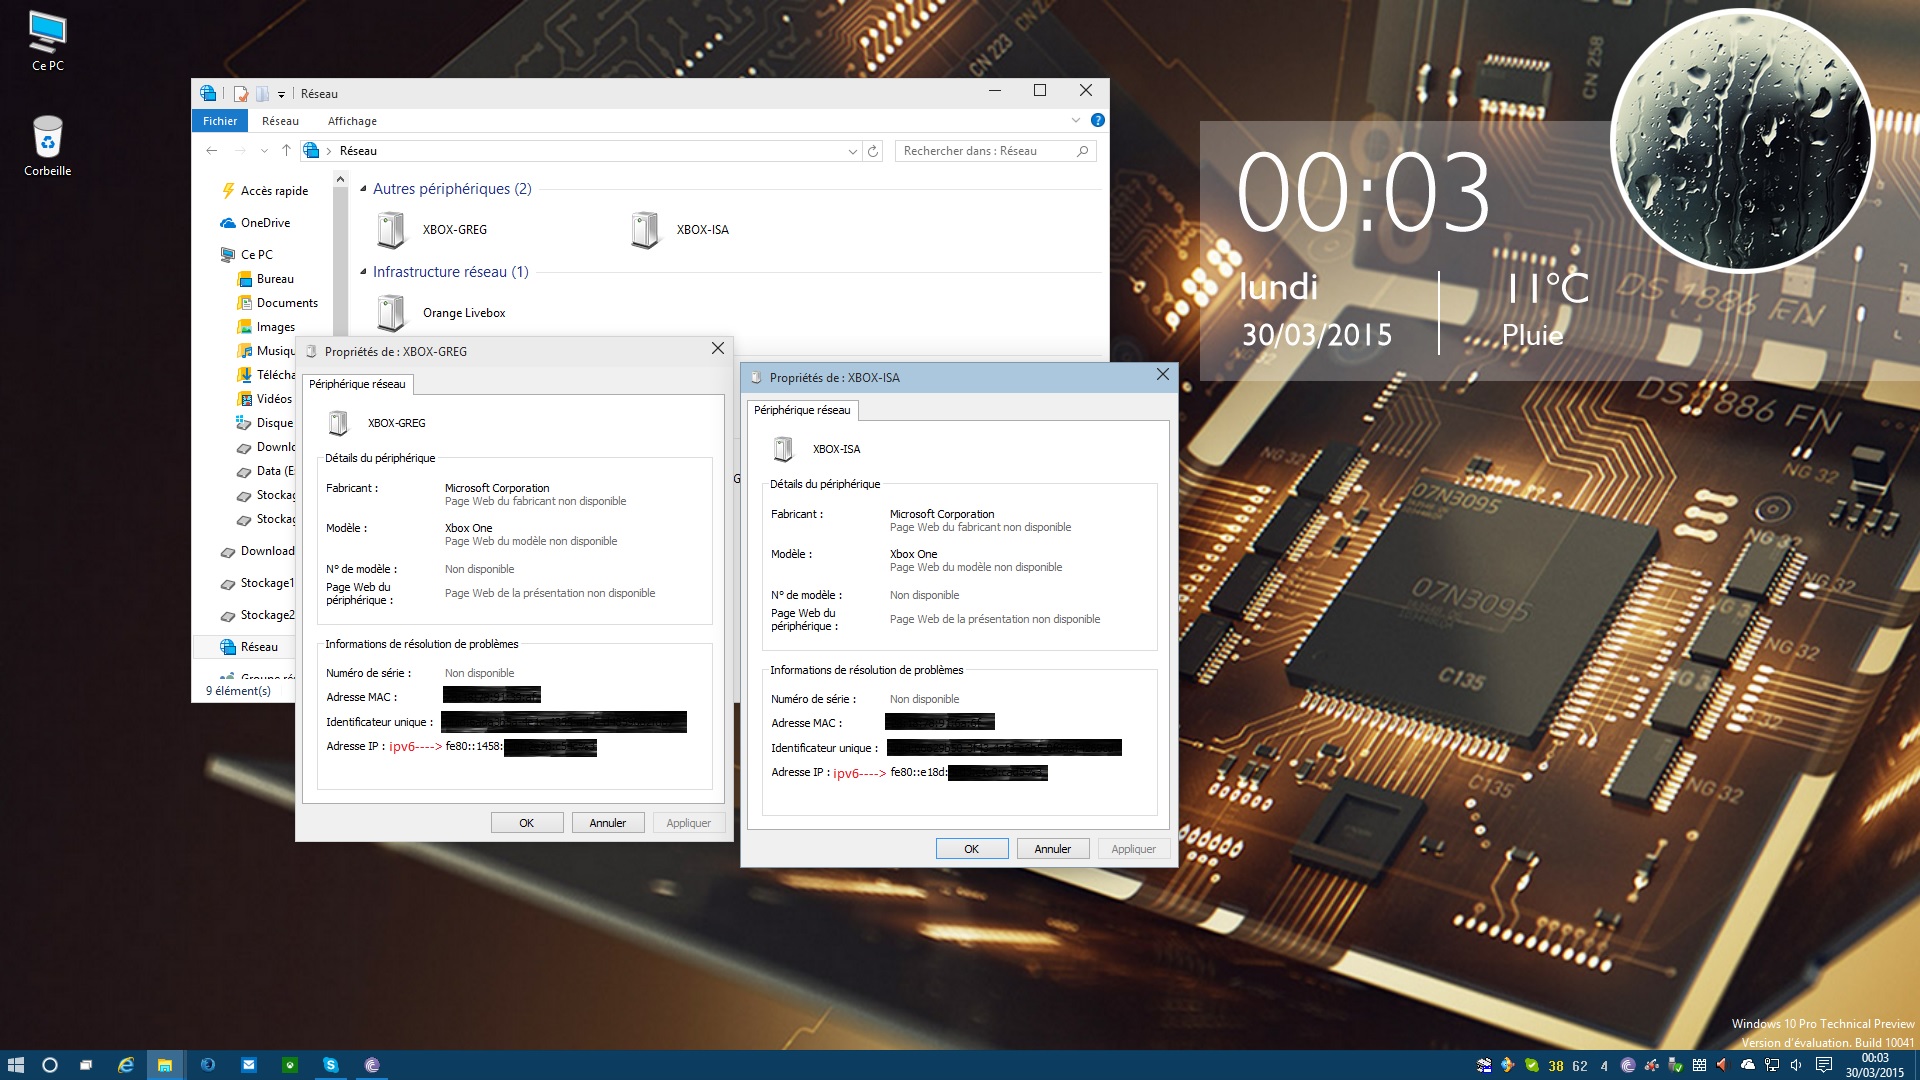Expand the ribbon with the chevron
The image size is (1920, 1080).
[1075, 121]
